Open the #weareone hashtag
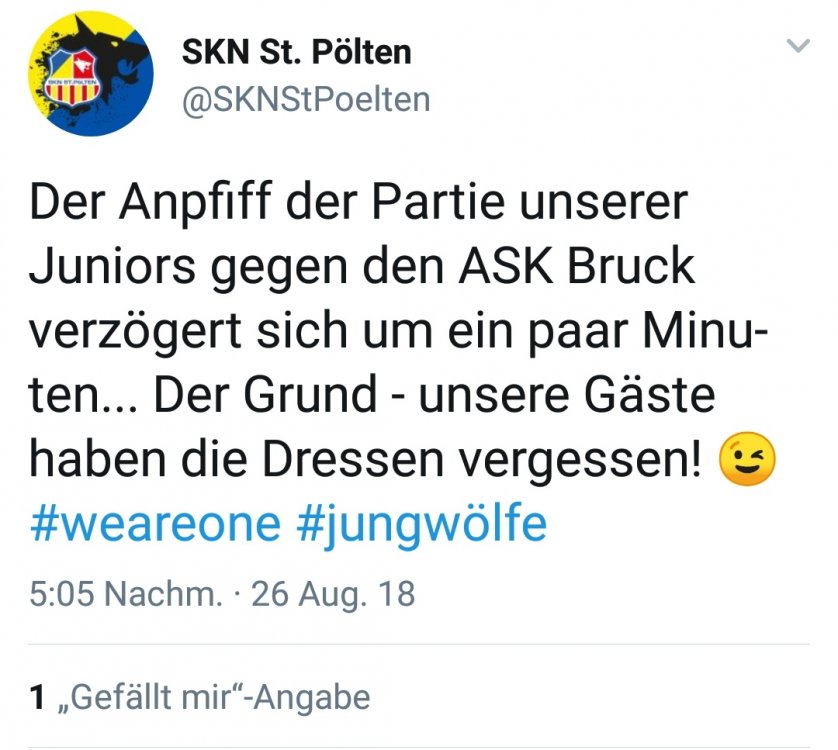 (155, 524)
